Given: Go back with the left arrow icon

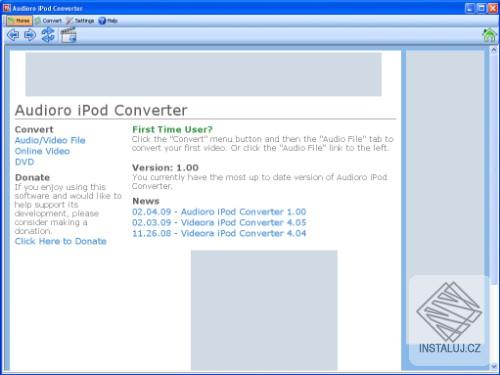Looking at the screenshot, I should (13, 35).
